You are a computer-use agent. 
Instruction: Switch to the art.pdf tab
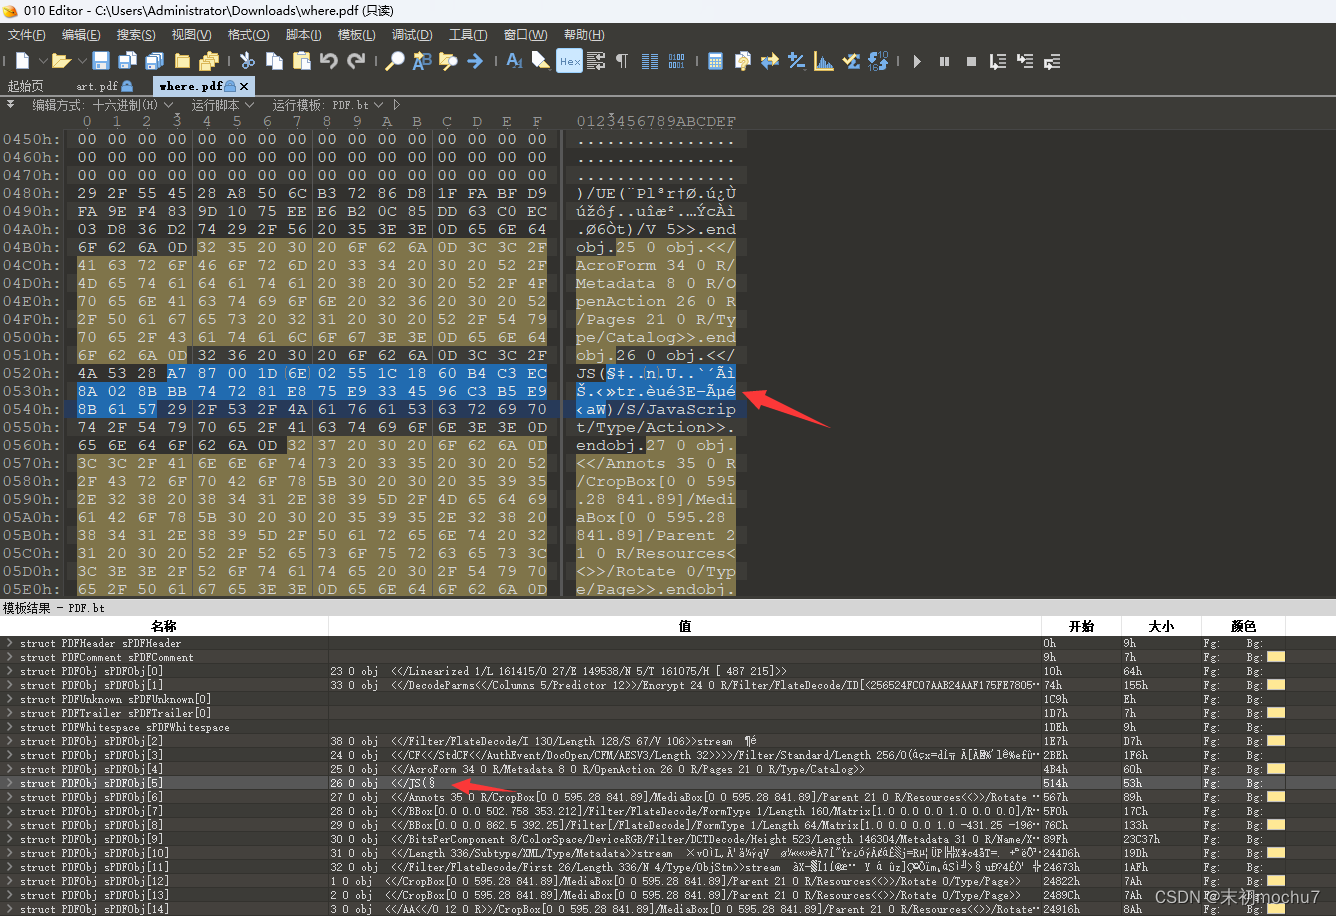(103, 86)
